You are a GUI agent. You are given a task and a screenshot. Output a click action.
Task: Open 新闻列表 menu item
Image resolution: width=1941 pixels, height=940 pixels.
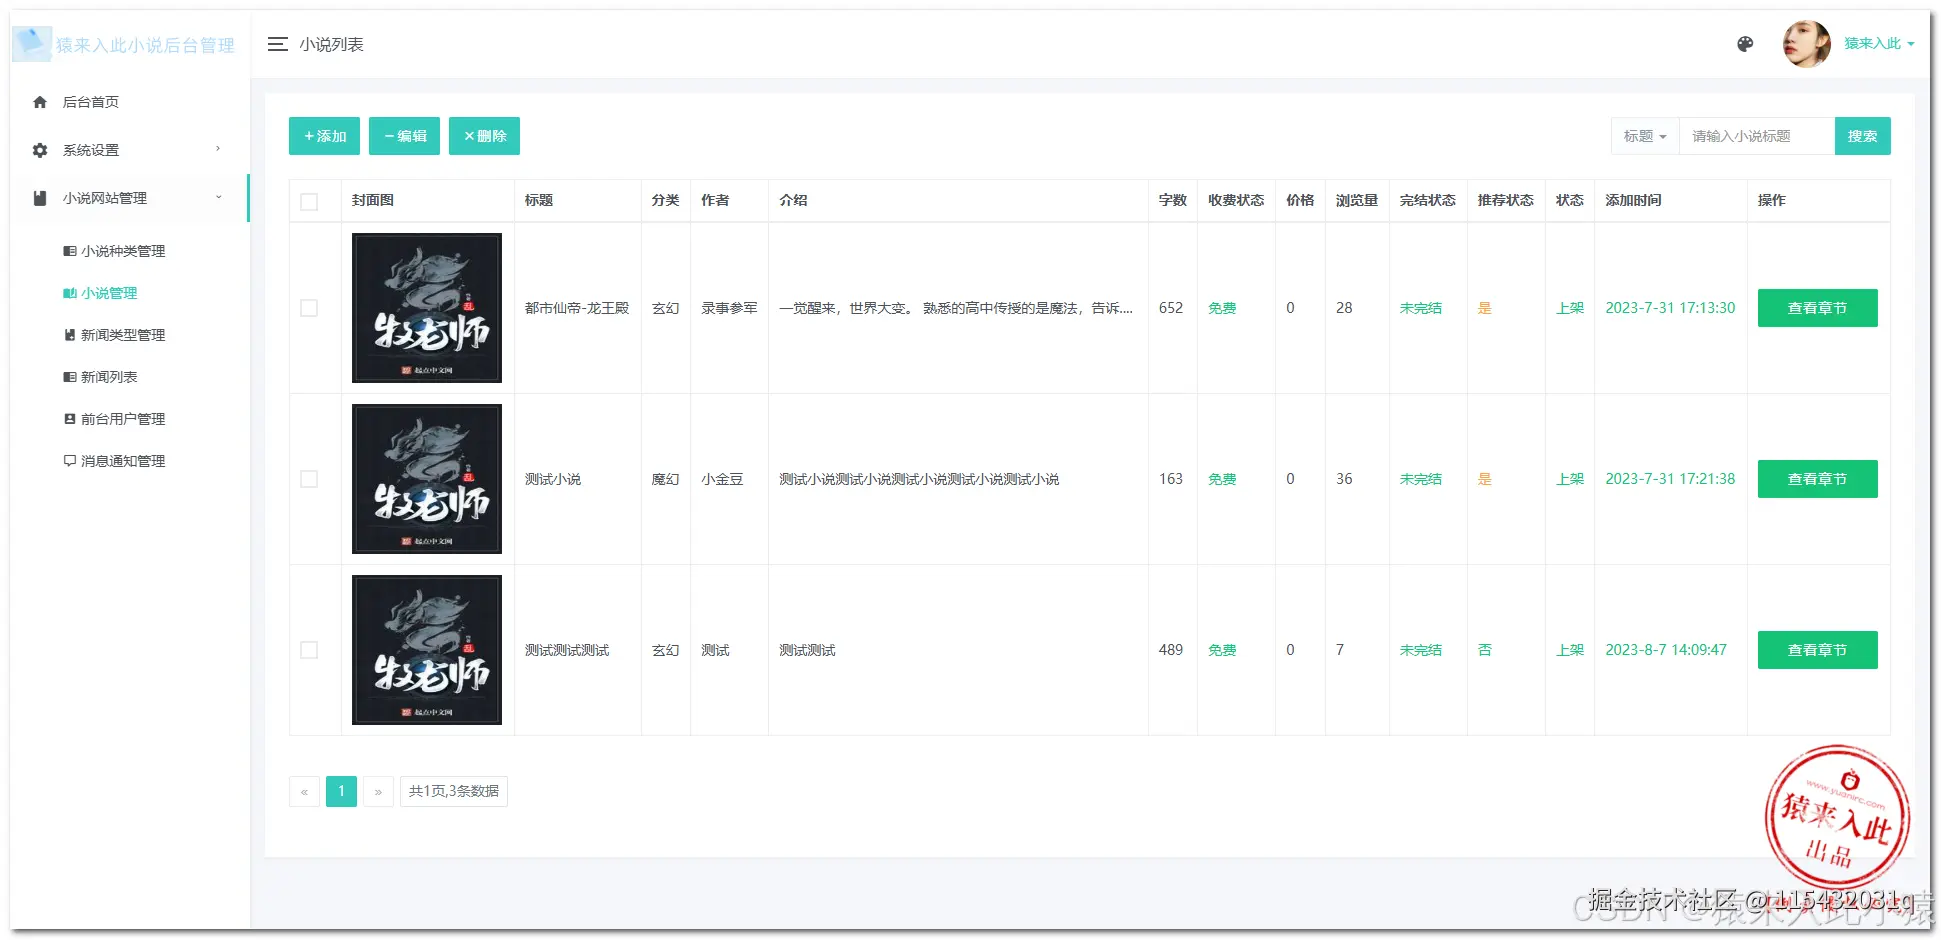(109, 377)
